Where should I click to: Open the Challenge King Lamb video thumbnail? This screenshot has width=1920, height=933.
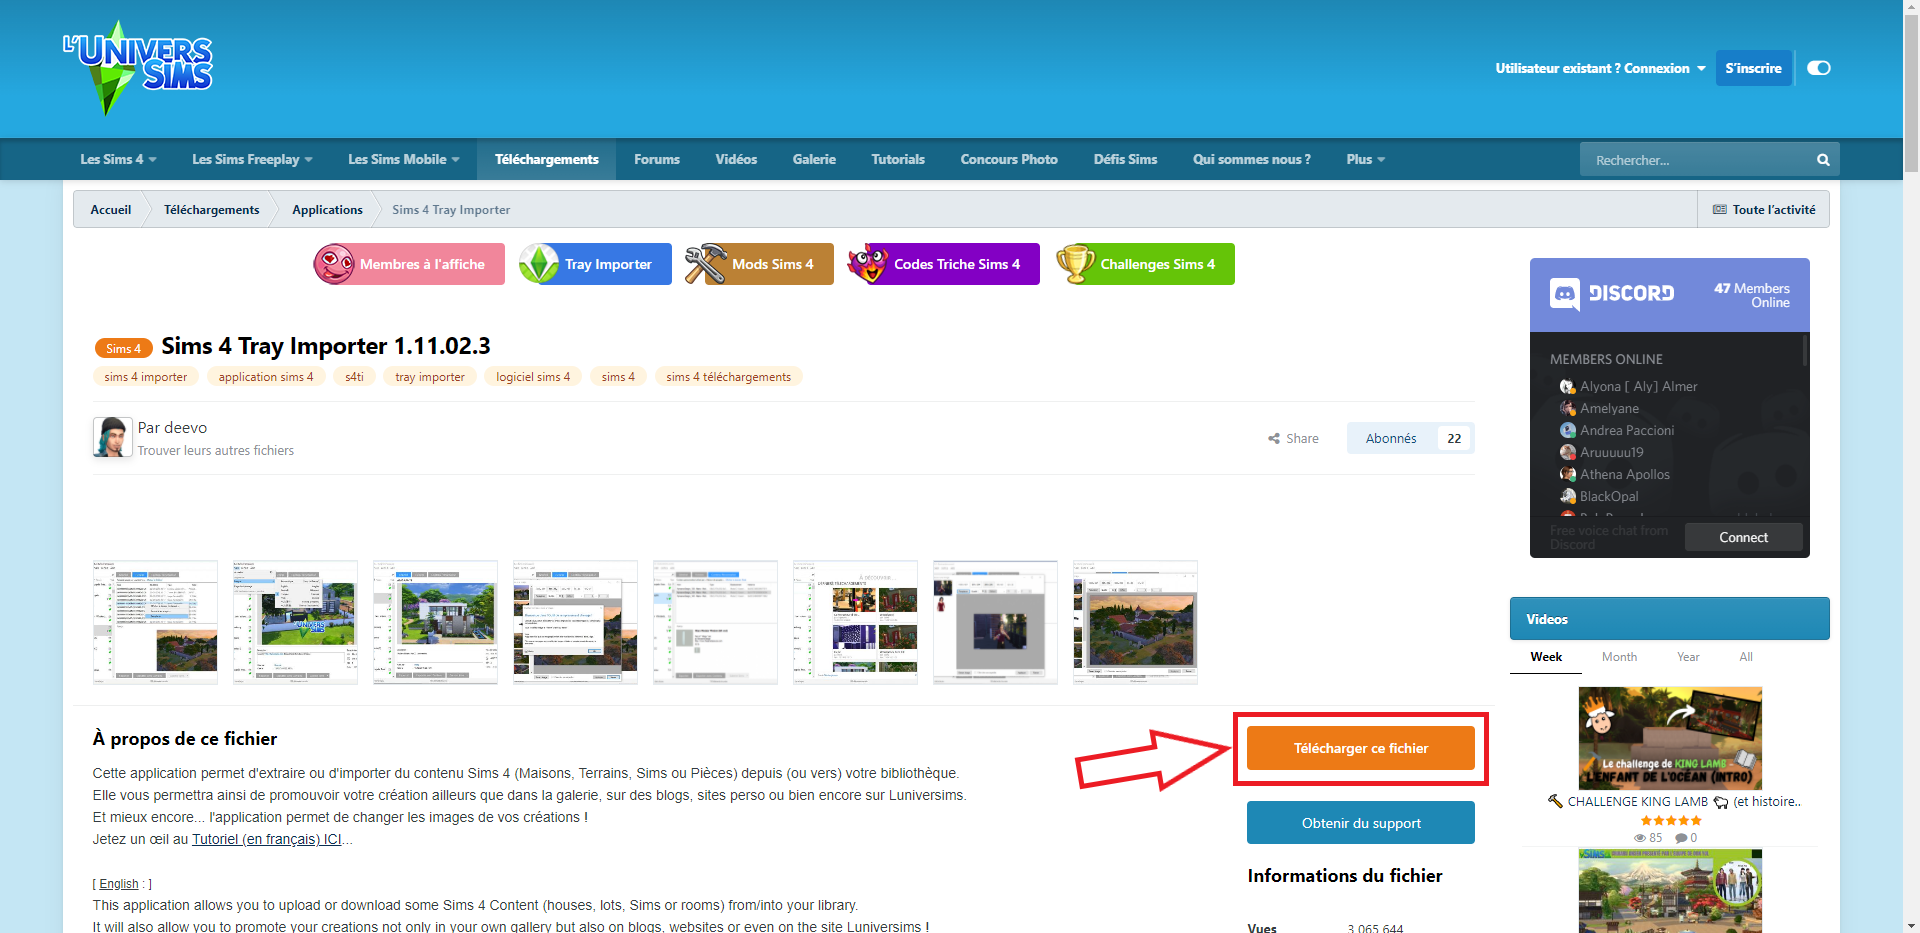[1670, 738]
